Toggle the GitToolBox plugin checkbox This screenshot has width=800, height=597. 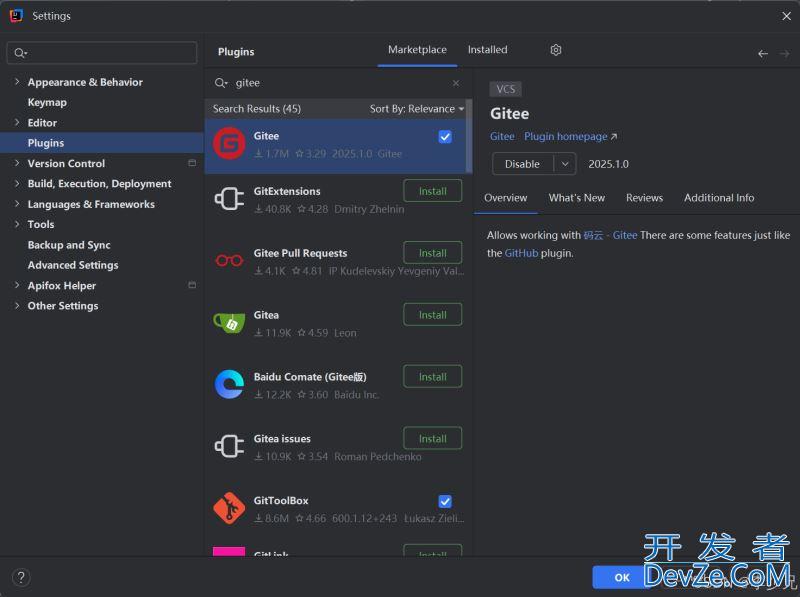tap(445, 501)
